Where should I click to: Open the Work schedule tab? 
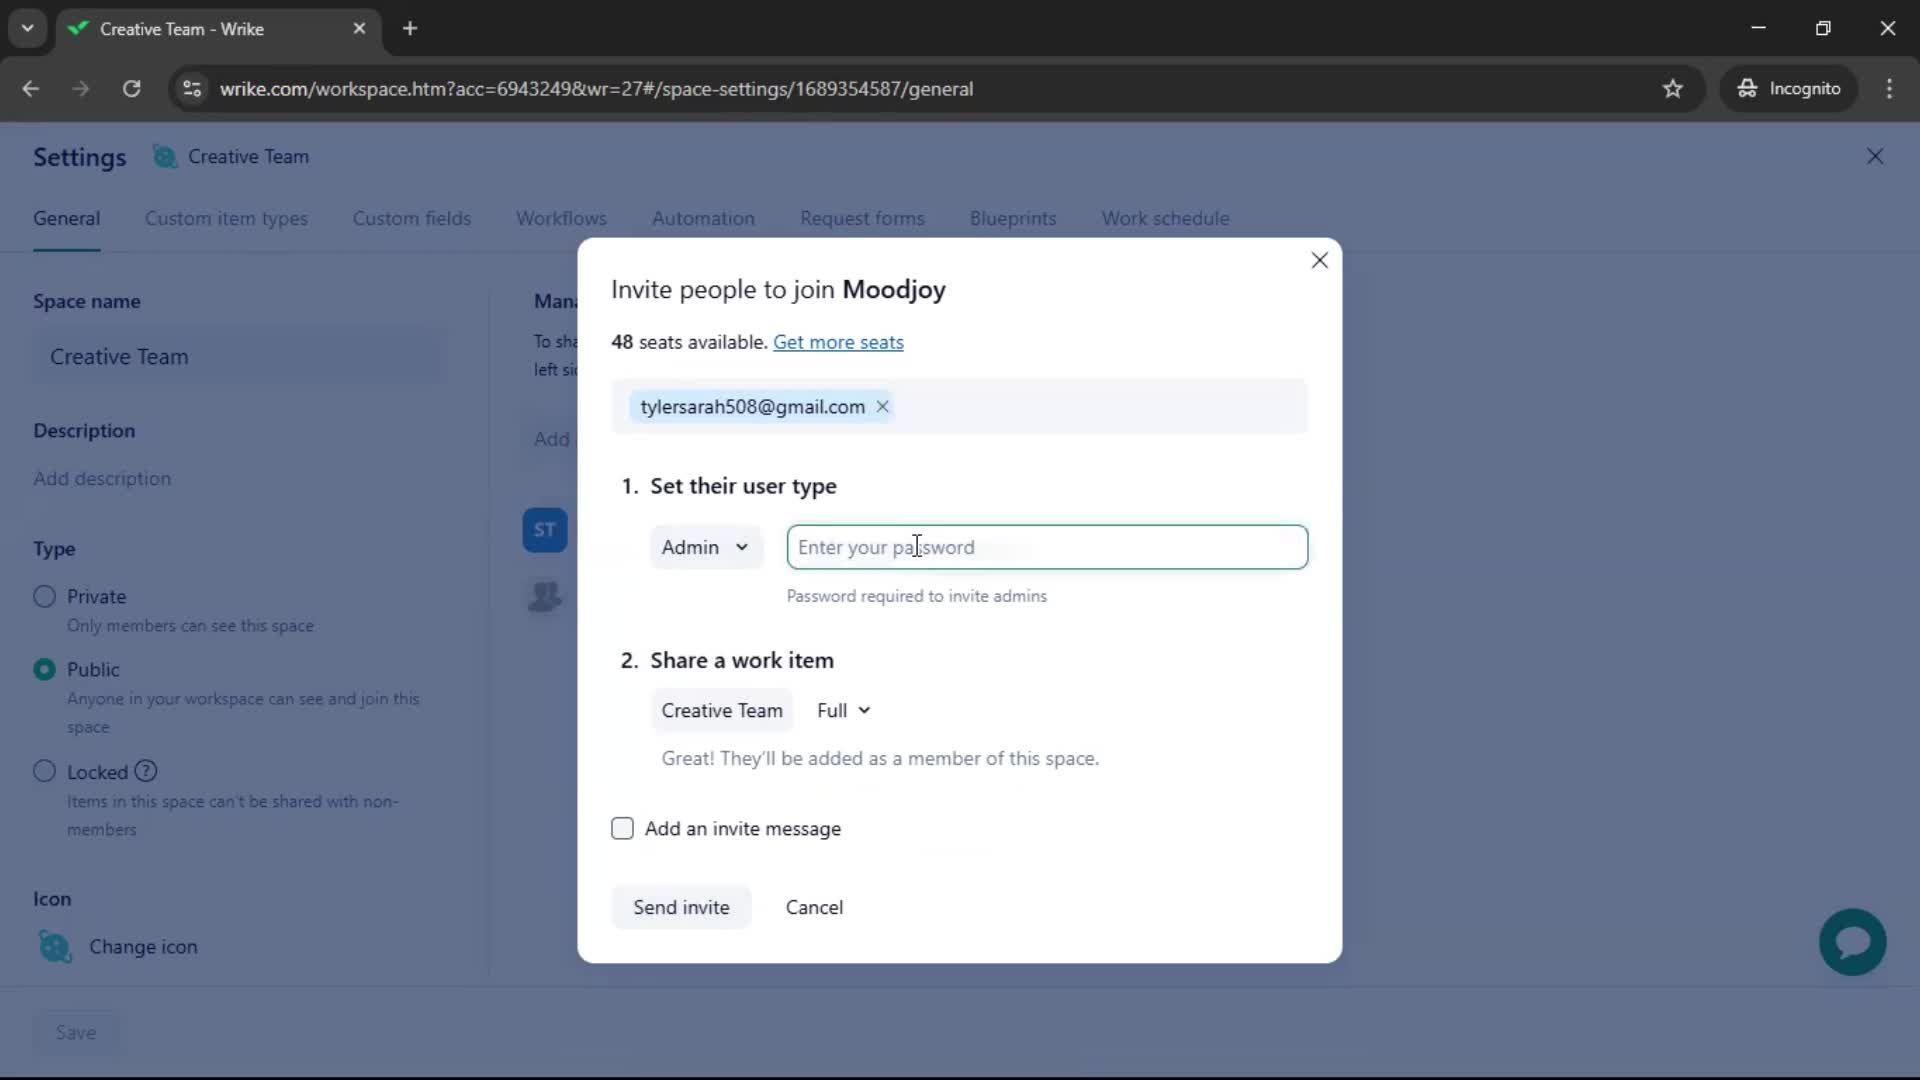[x=1165, y=218]
